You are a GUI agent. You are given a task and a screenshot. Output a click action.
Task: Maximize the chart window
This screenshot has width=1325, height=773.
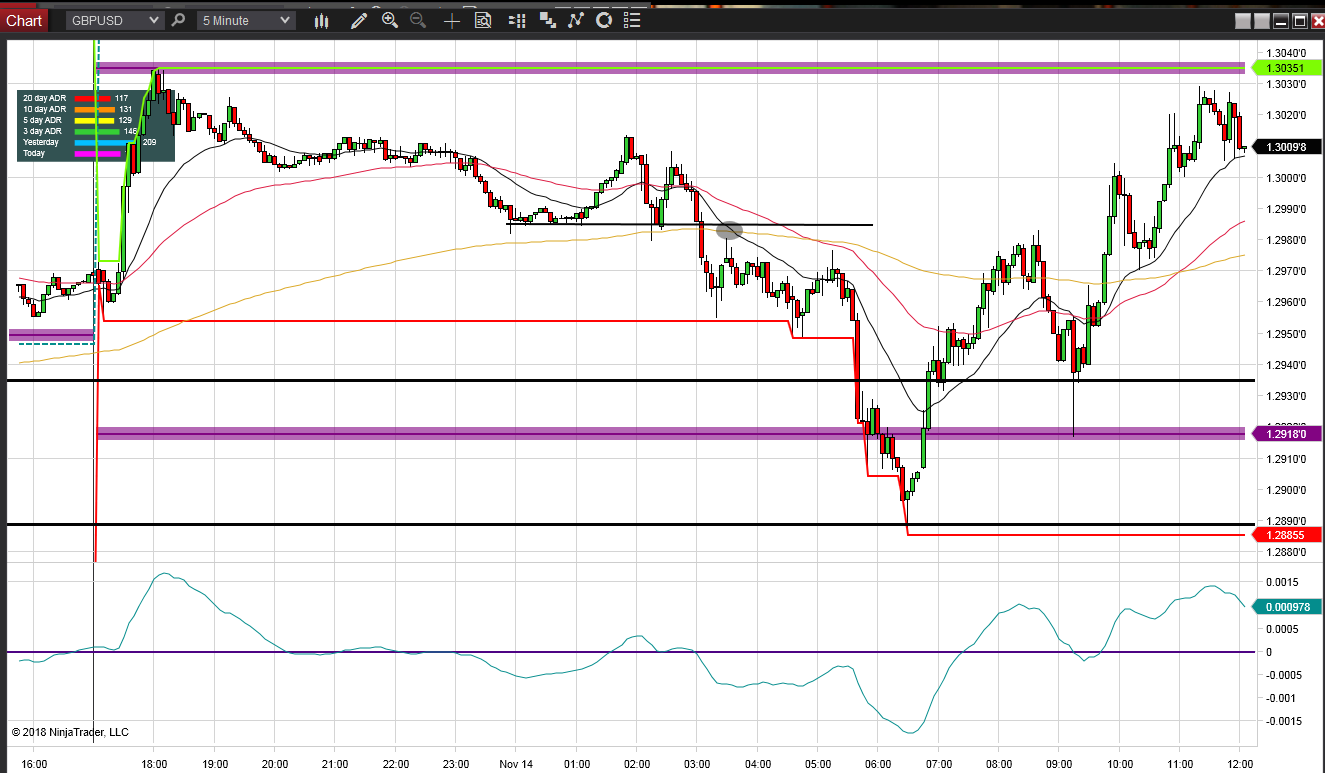point(1300,20)
